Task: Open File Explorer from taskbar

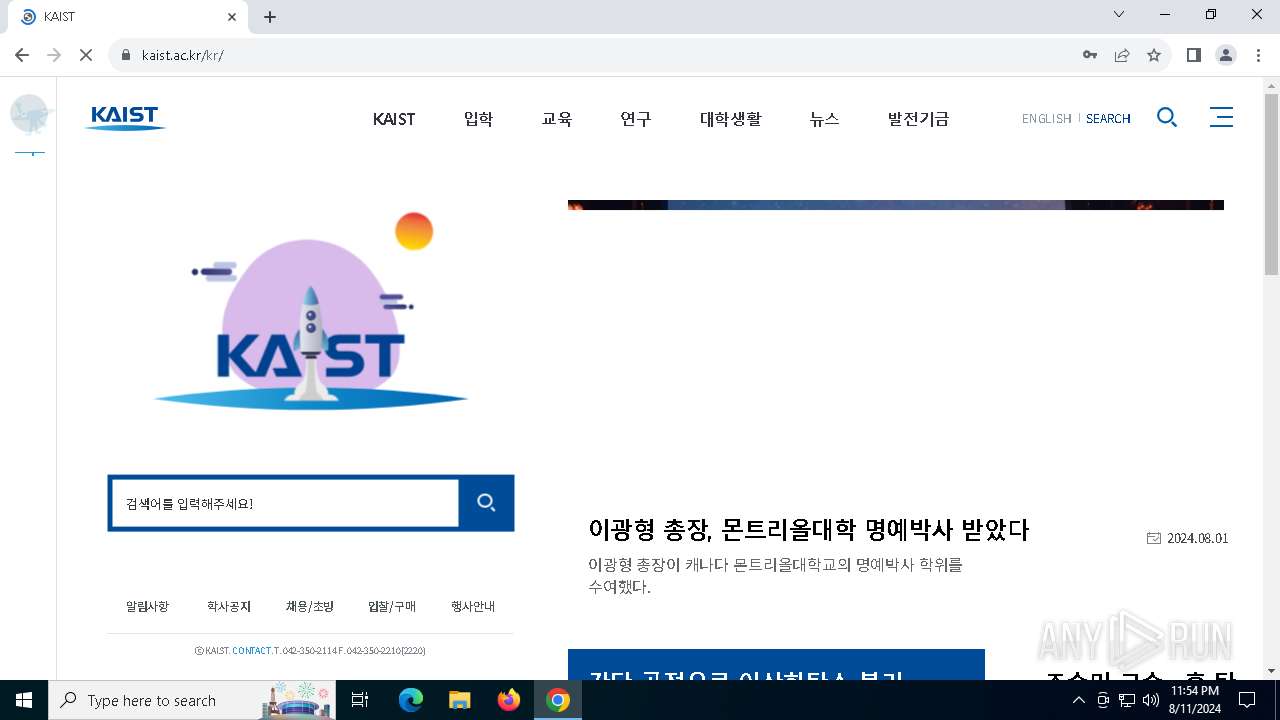Action: (x=459, y=700)
